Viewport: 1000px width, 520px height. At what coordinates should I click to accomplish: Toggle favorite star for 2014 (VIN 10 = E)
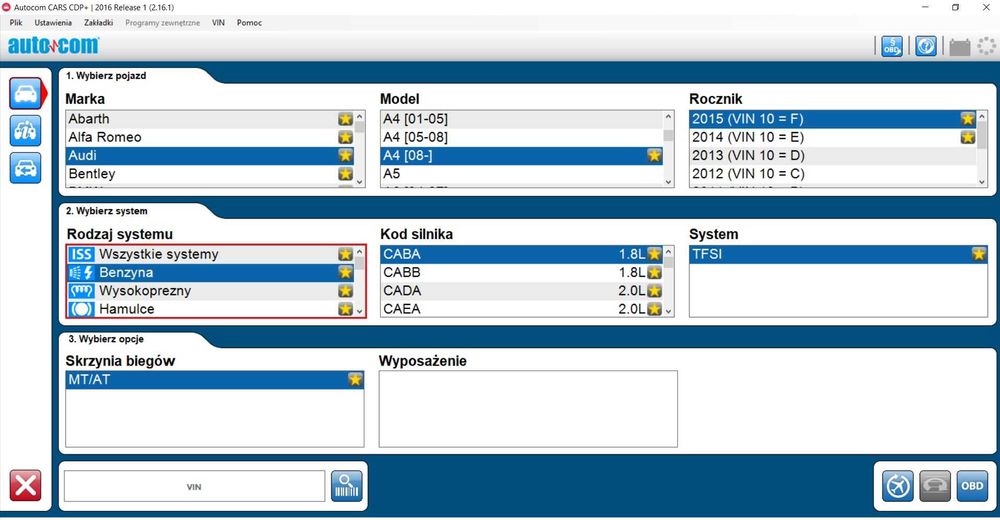click(967, 137)
